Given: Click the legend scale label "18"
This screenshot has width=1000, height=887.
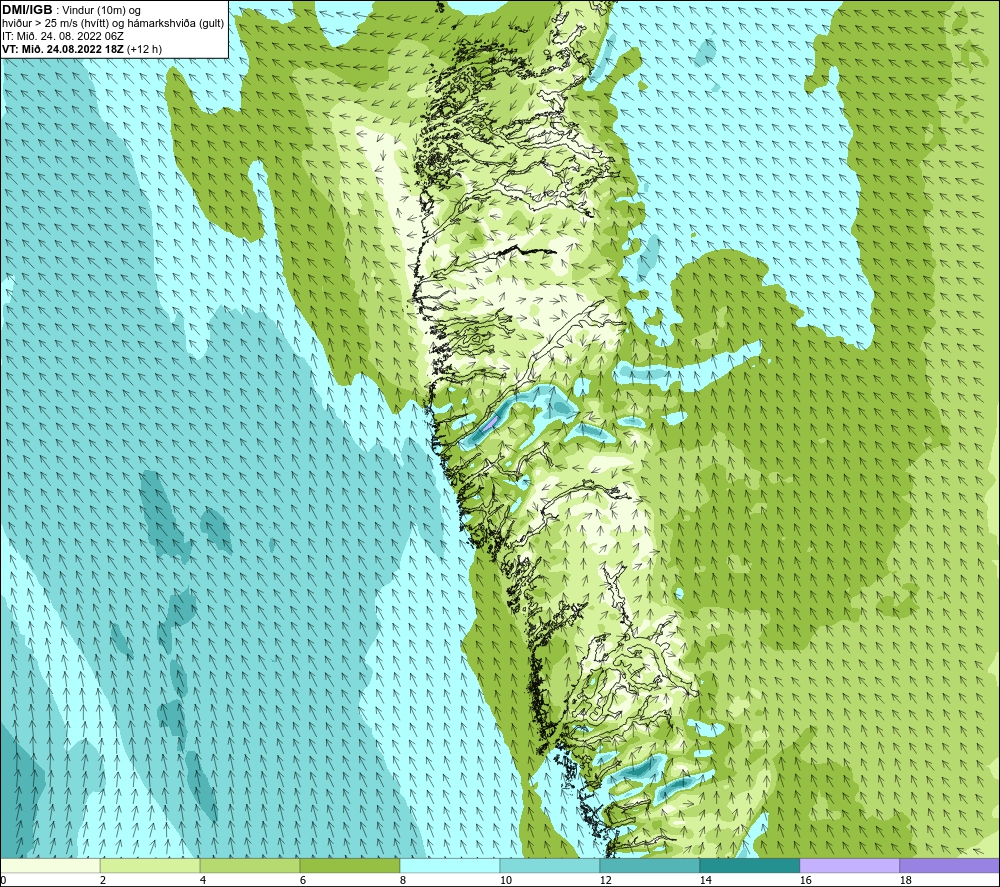Looking at the screenshot, I should click(x=905, y=880).
